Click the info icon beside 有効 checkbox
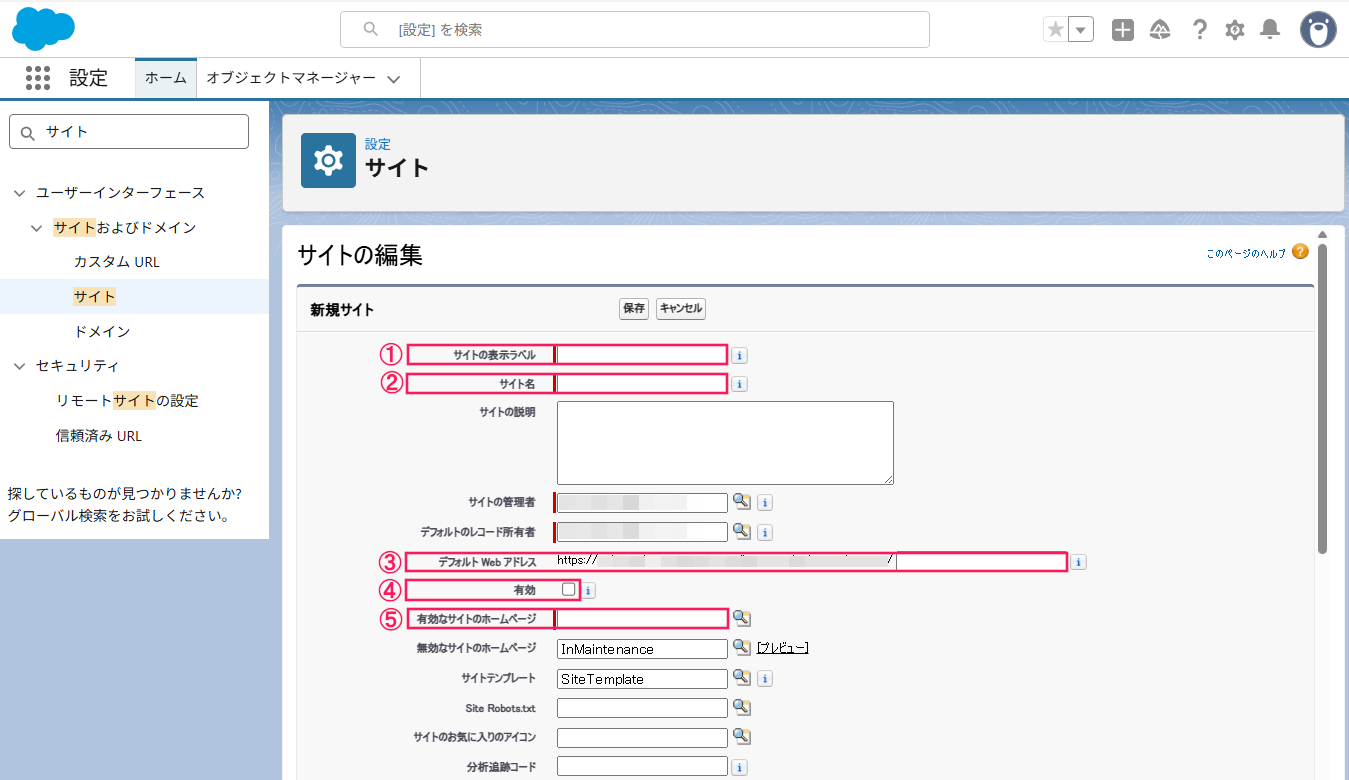Viewport: 1349px width, 780px height. [588, 591]
